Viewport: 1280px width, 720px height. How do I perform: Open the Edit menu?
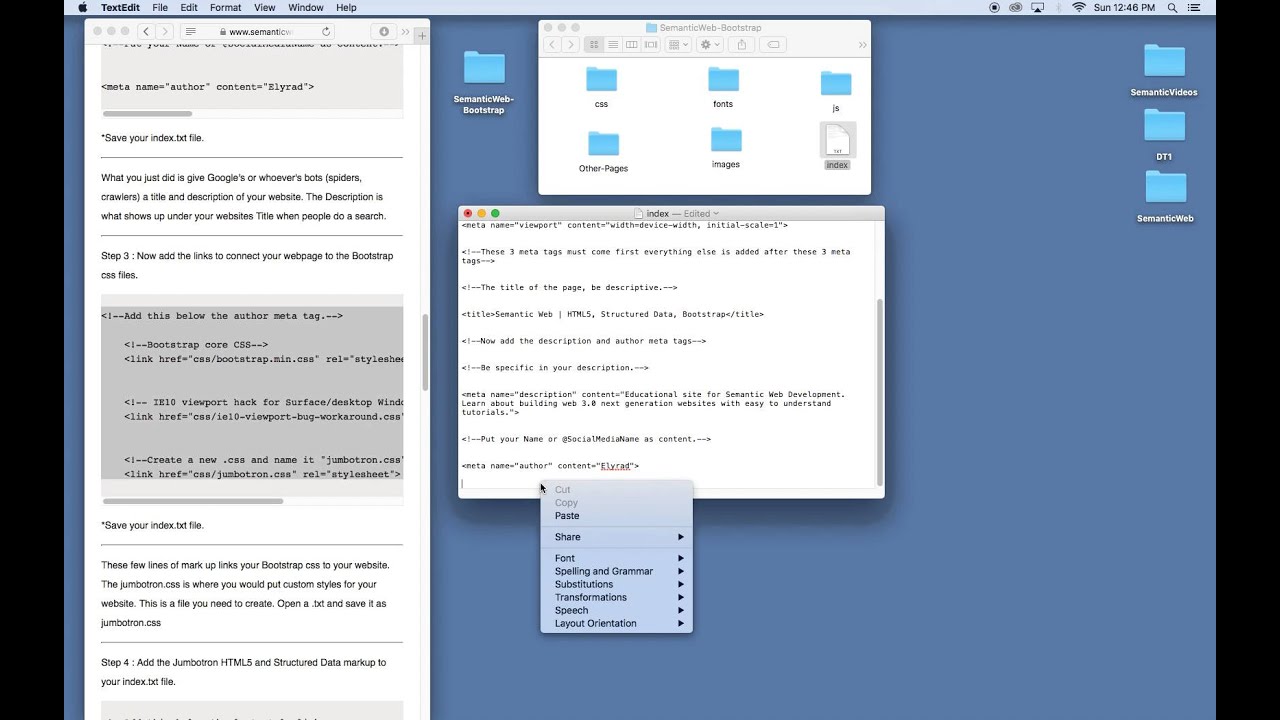click(x=189, y=7)
